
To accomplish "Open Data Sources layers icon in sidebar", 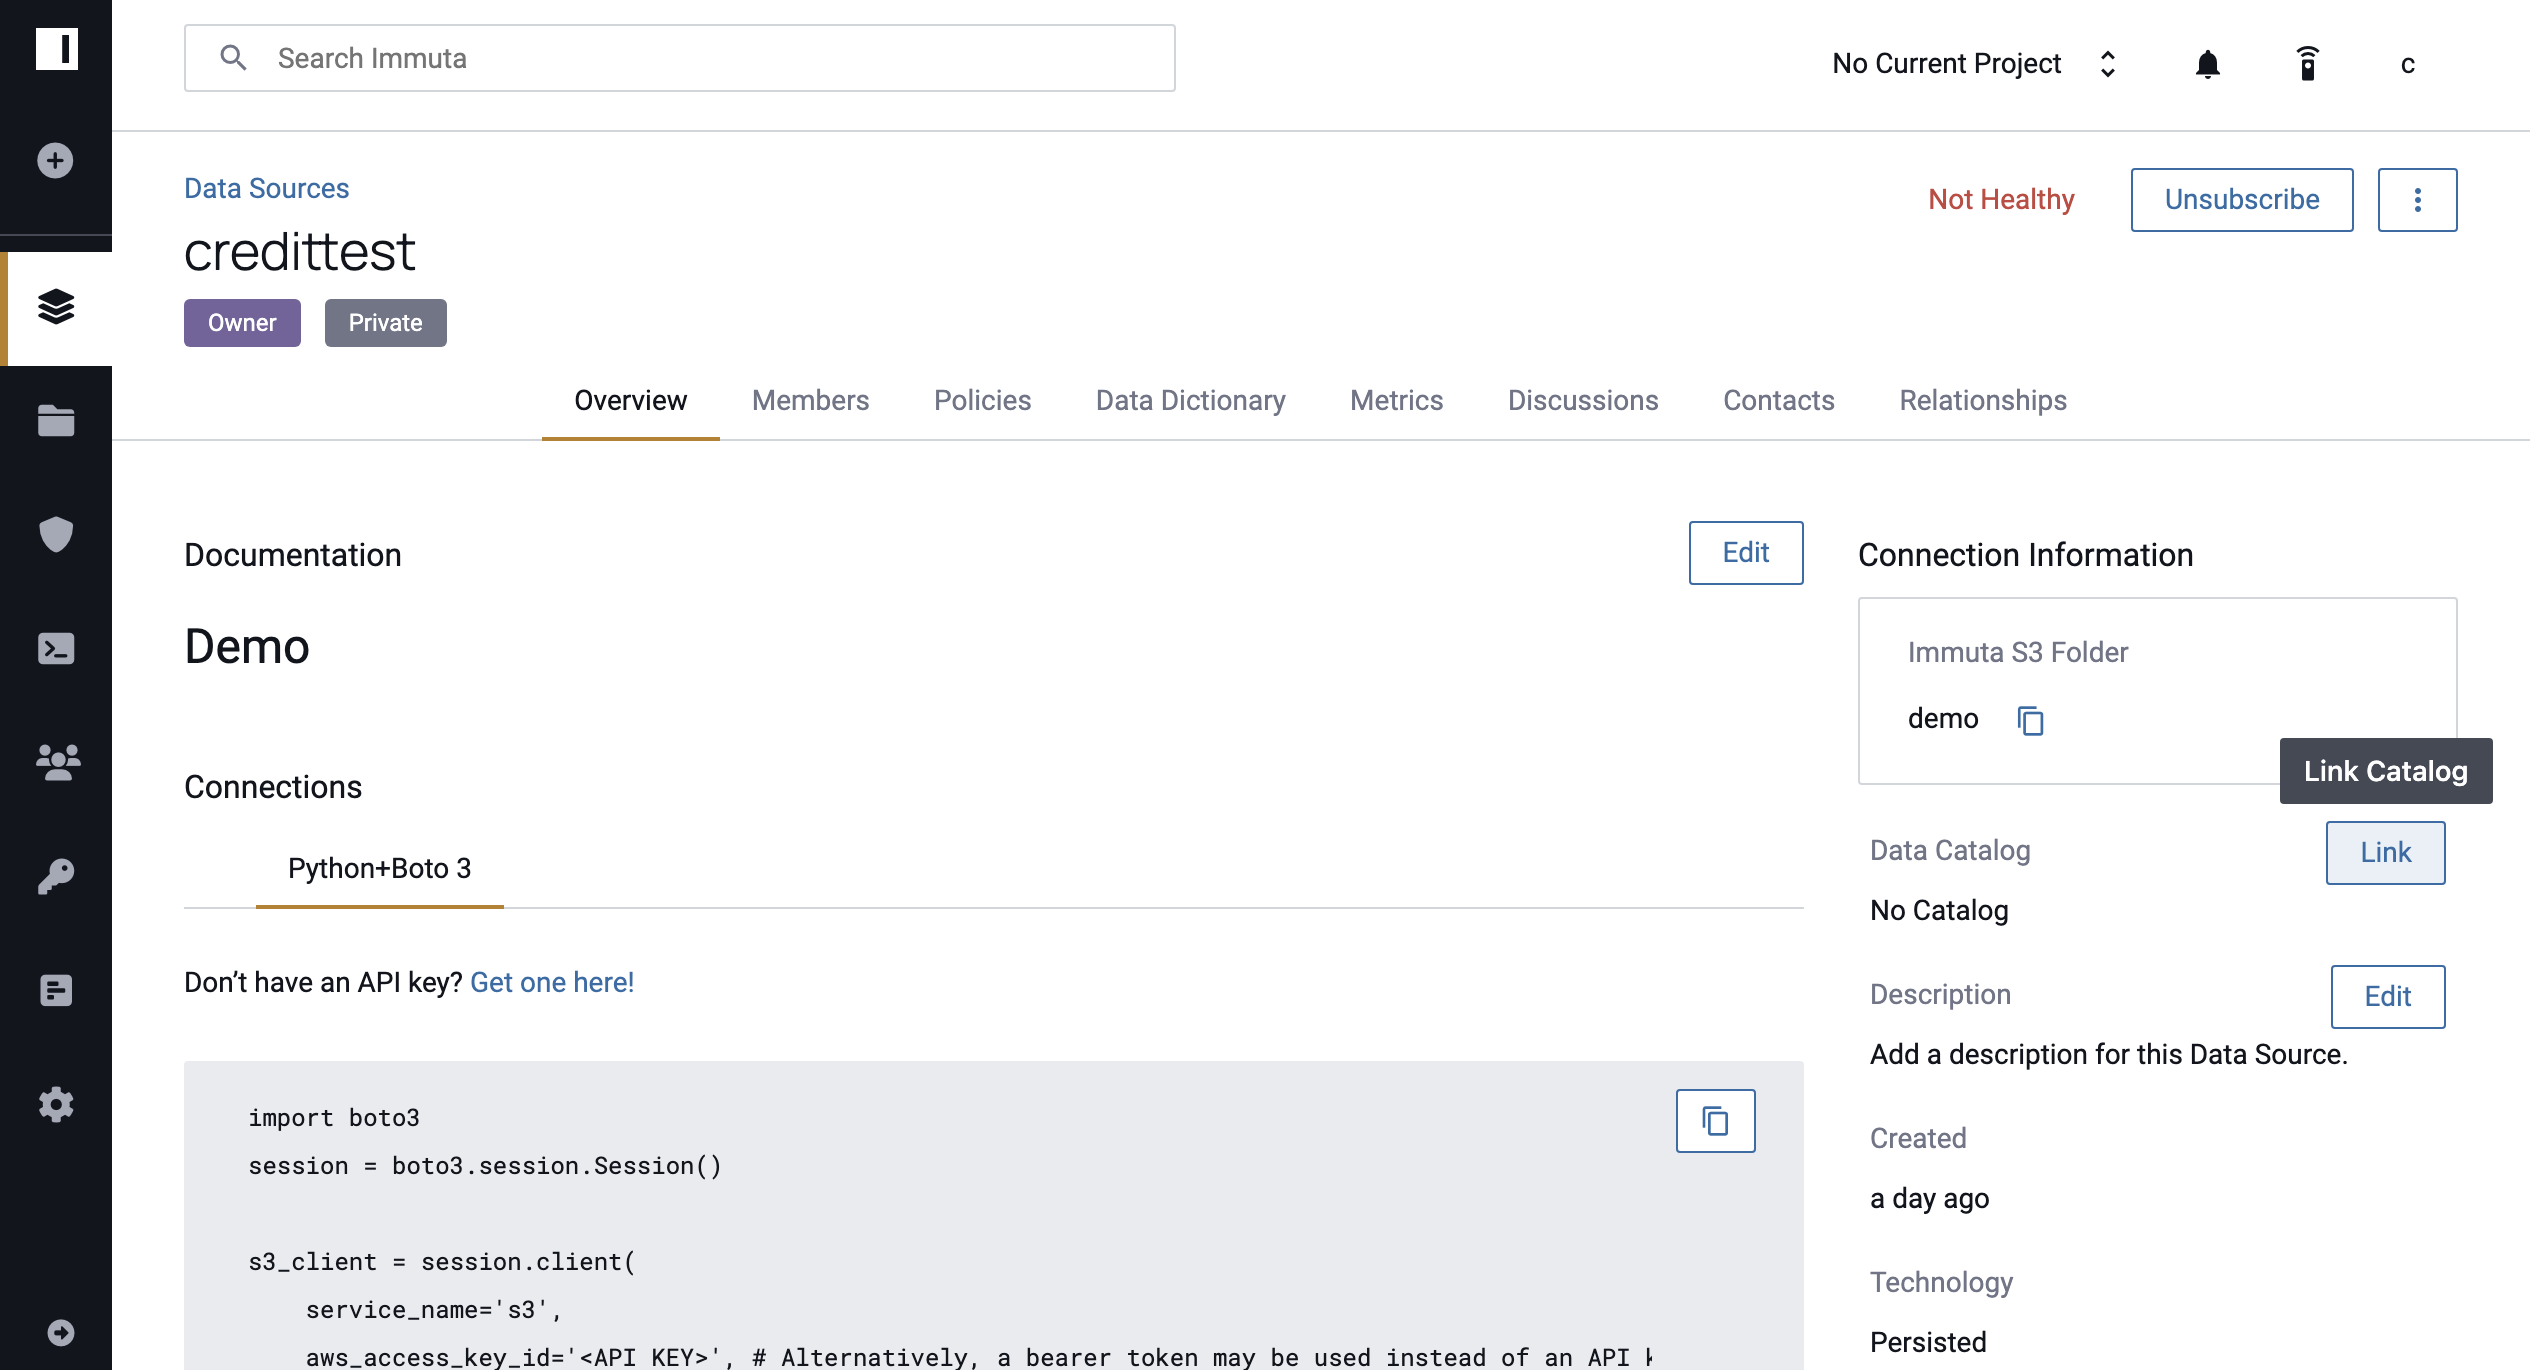I will click(x=56, y=307).
